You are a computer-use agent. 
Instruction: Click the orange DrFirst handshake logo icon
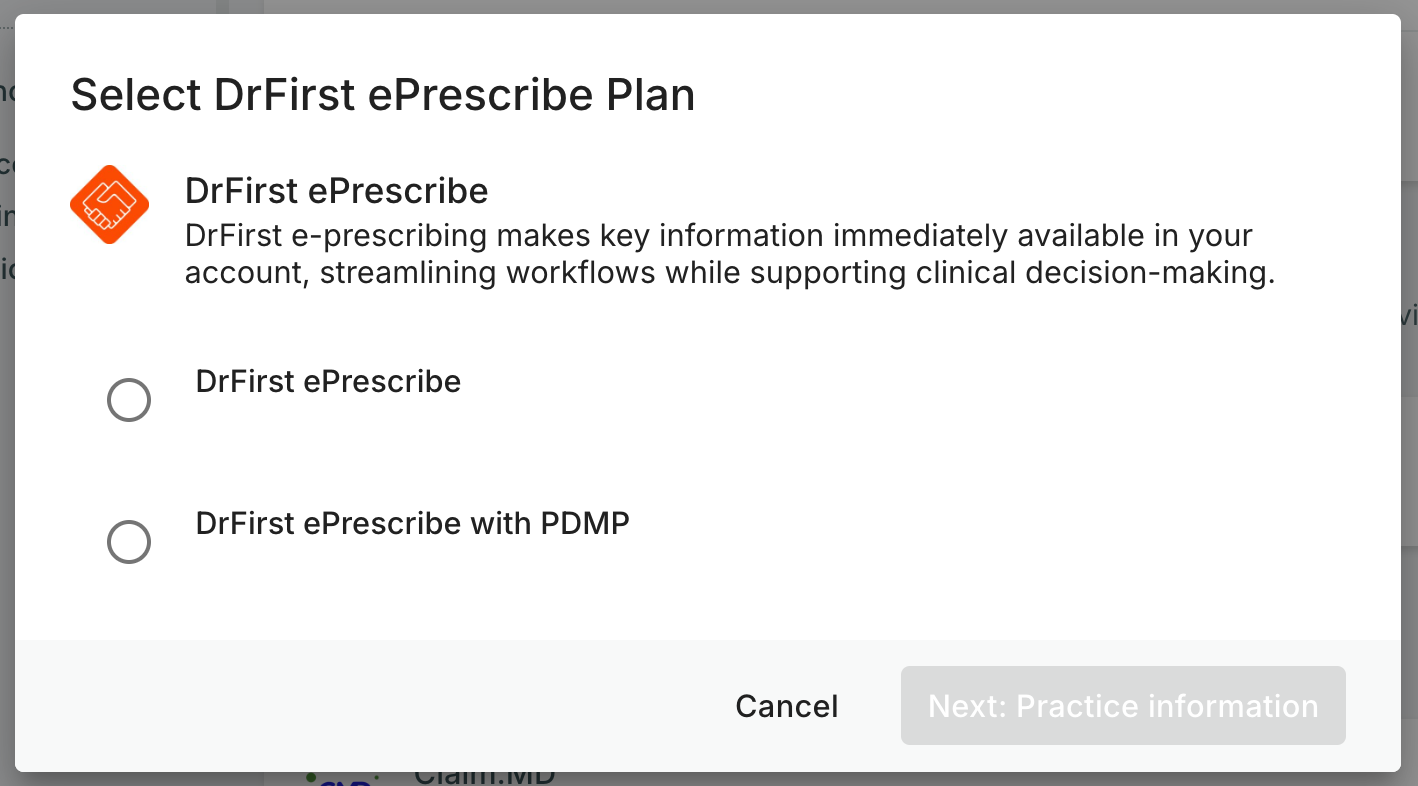[109, 204]
